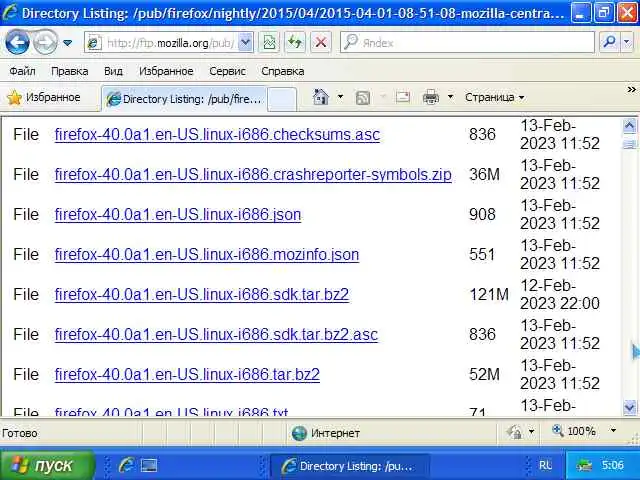
Task: Click the vertical scrollbar thumb
Action: pyautogui.click(x=629, y=144)
